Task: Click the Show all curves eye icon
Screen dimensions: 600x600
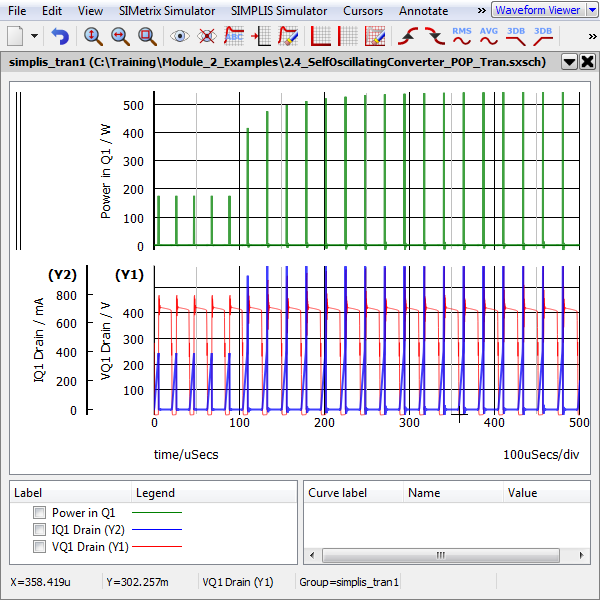Action: pyautogui.click(x=180, y=36)
